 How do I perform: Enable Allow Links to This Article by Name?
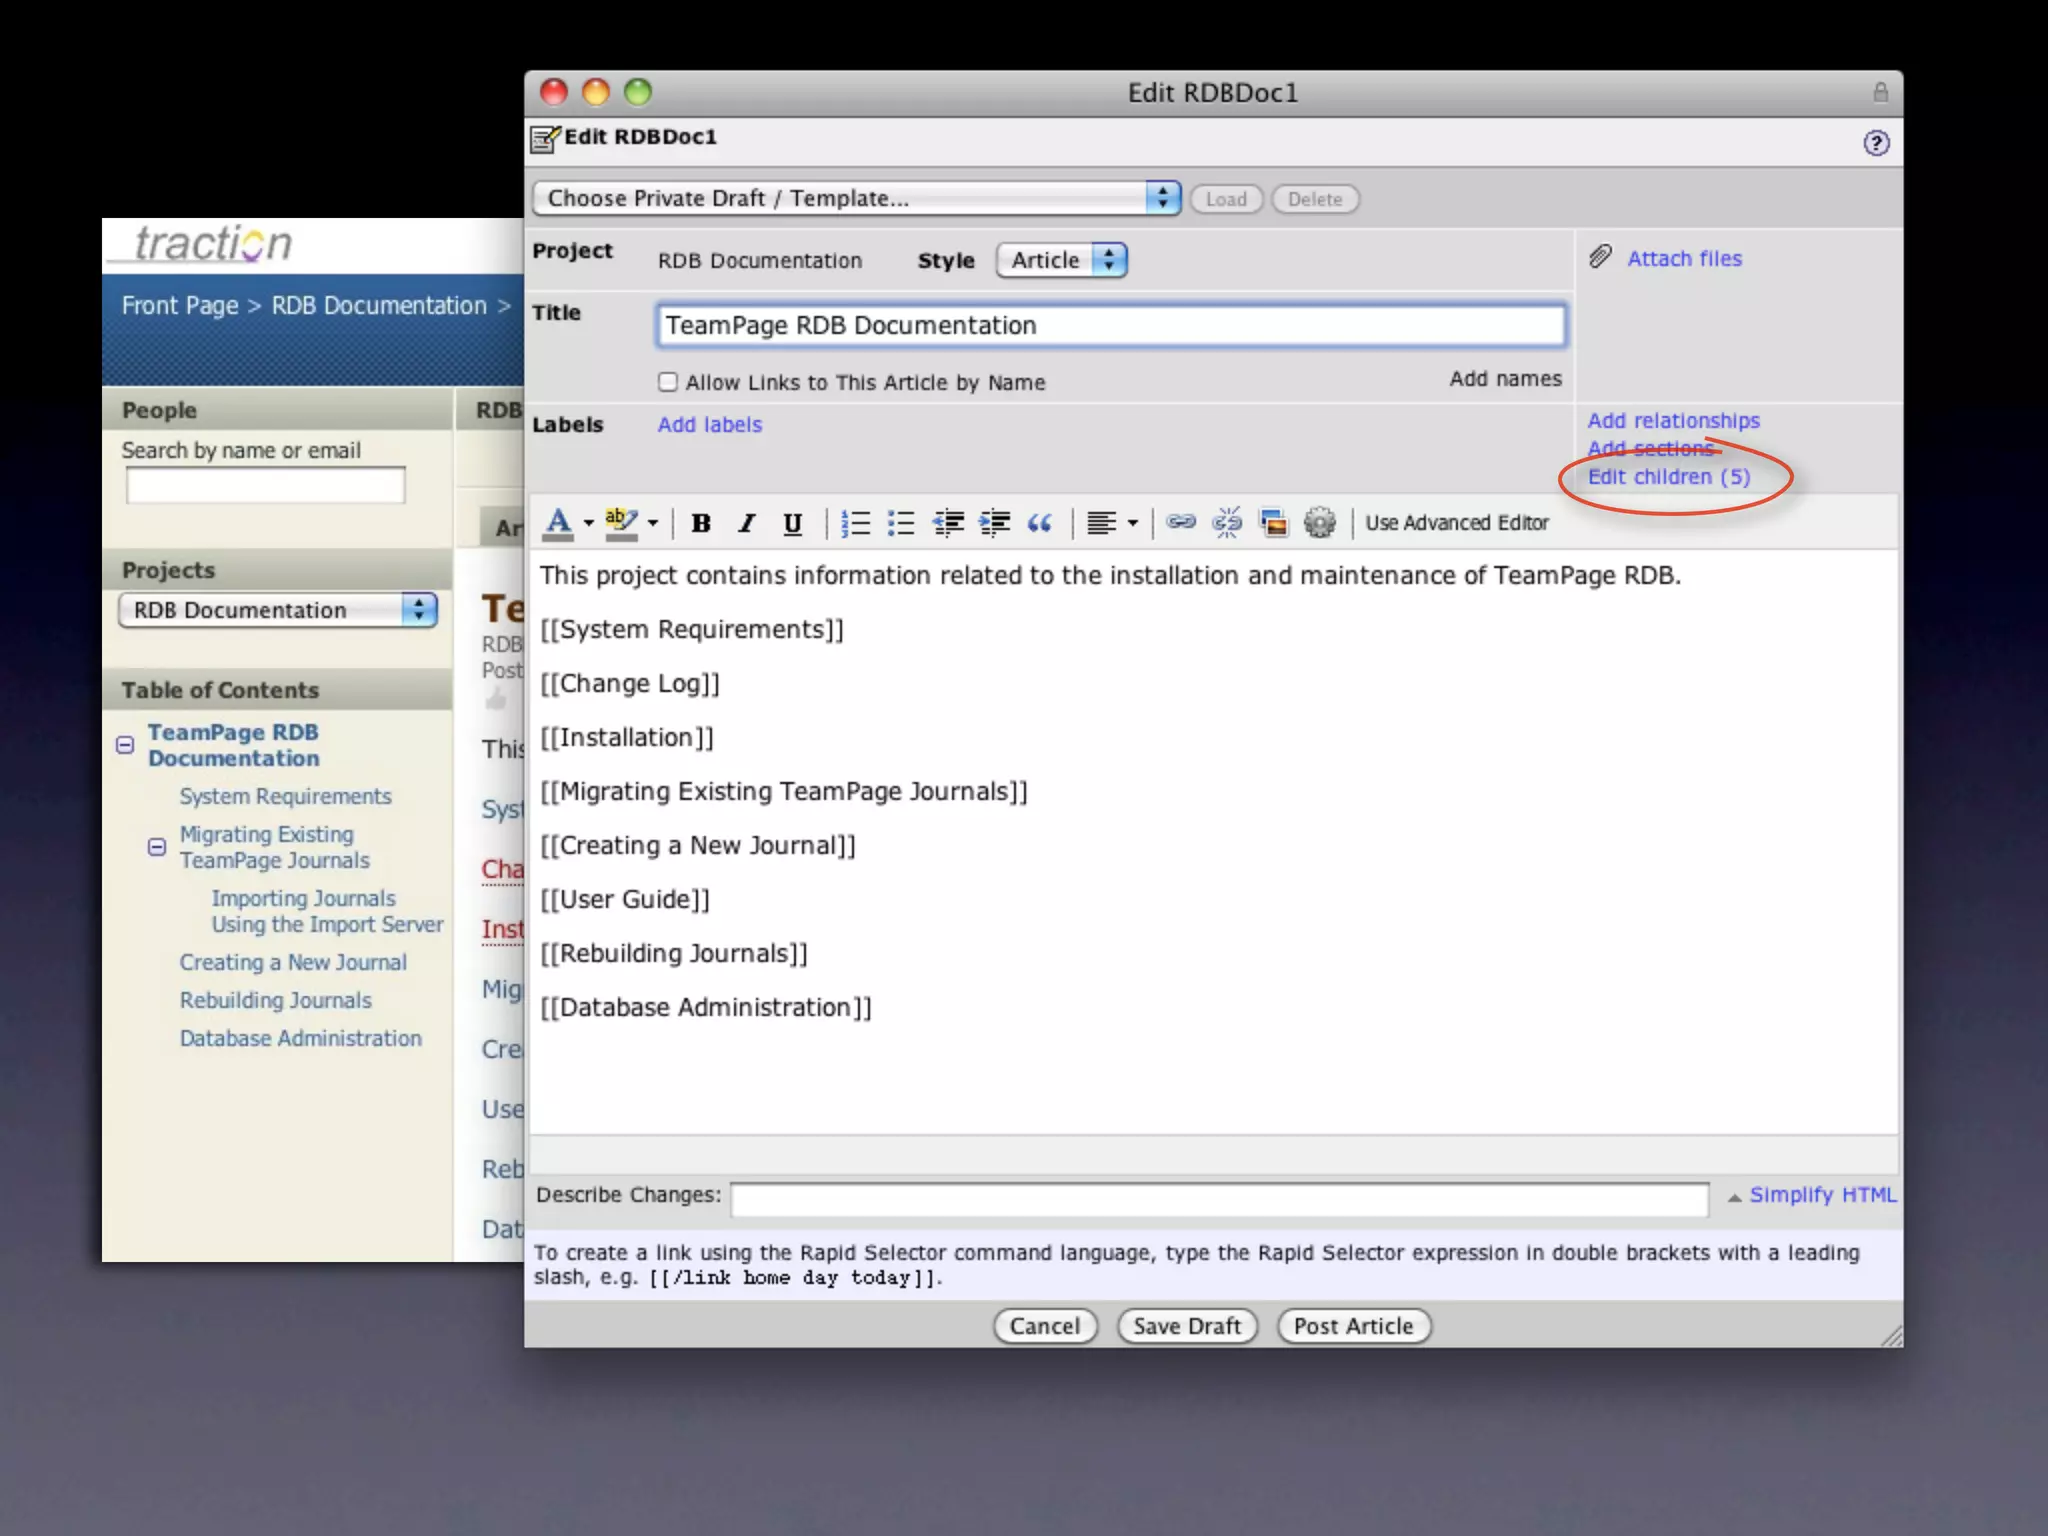[x=668, y=382]
